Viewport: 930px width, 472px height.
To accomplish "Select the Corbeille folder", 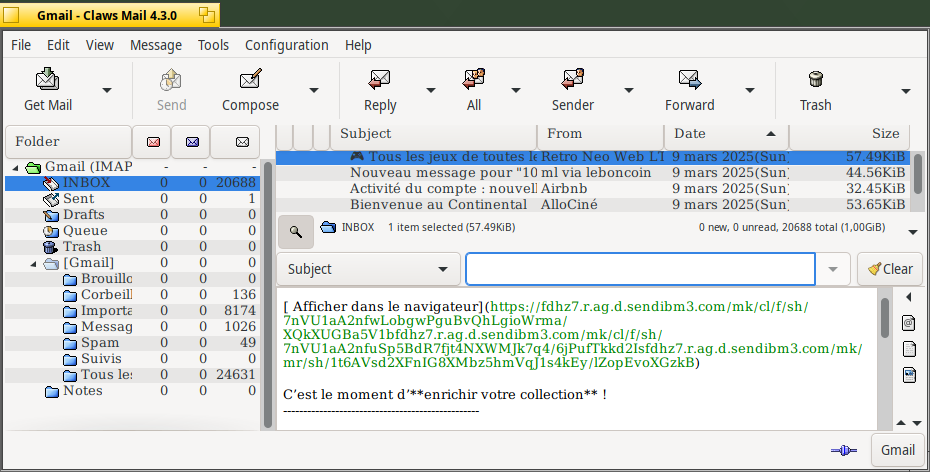I will point(132,295).
